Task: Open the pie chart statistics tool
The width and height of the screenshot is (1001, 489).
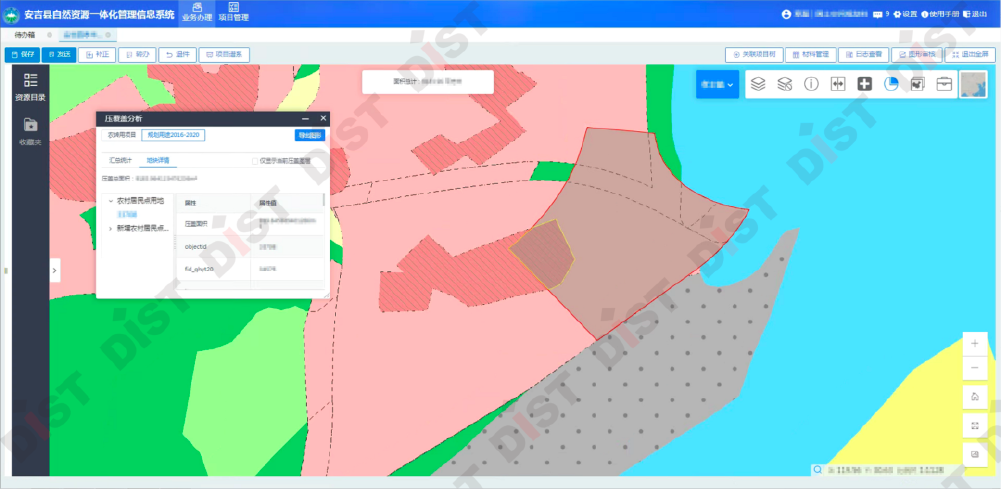Action: 891,85
